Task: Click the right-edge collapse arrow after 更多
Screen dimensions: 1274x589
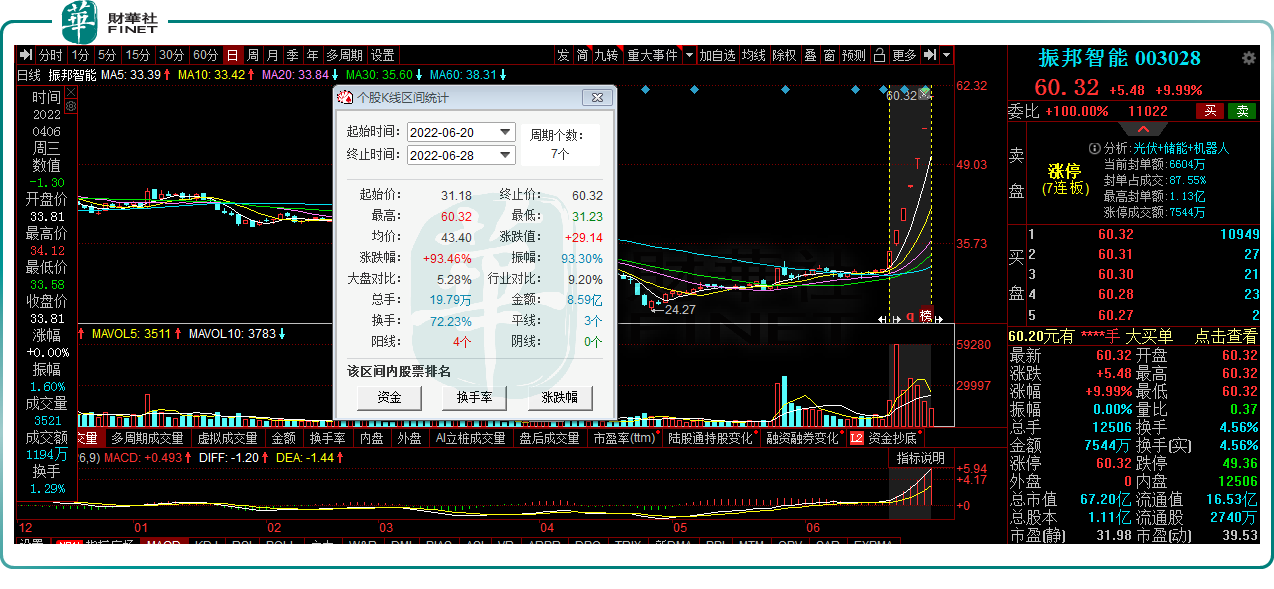Action: point(929,55)
